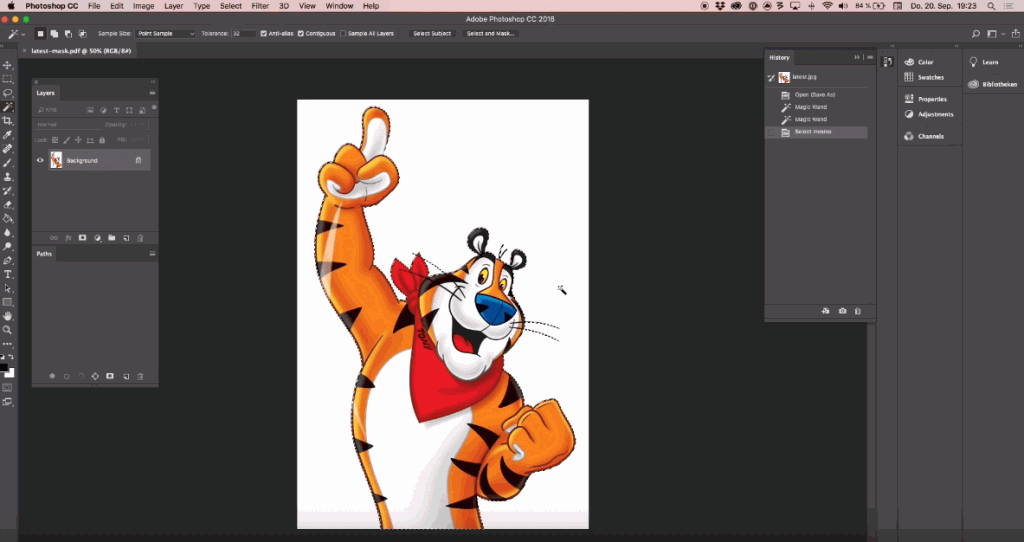Choose Add to Selection mode
This screenshot has width=1024, height=542.
click(x=54, y=33)
